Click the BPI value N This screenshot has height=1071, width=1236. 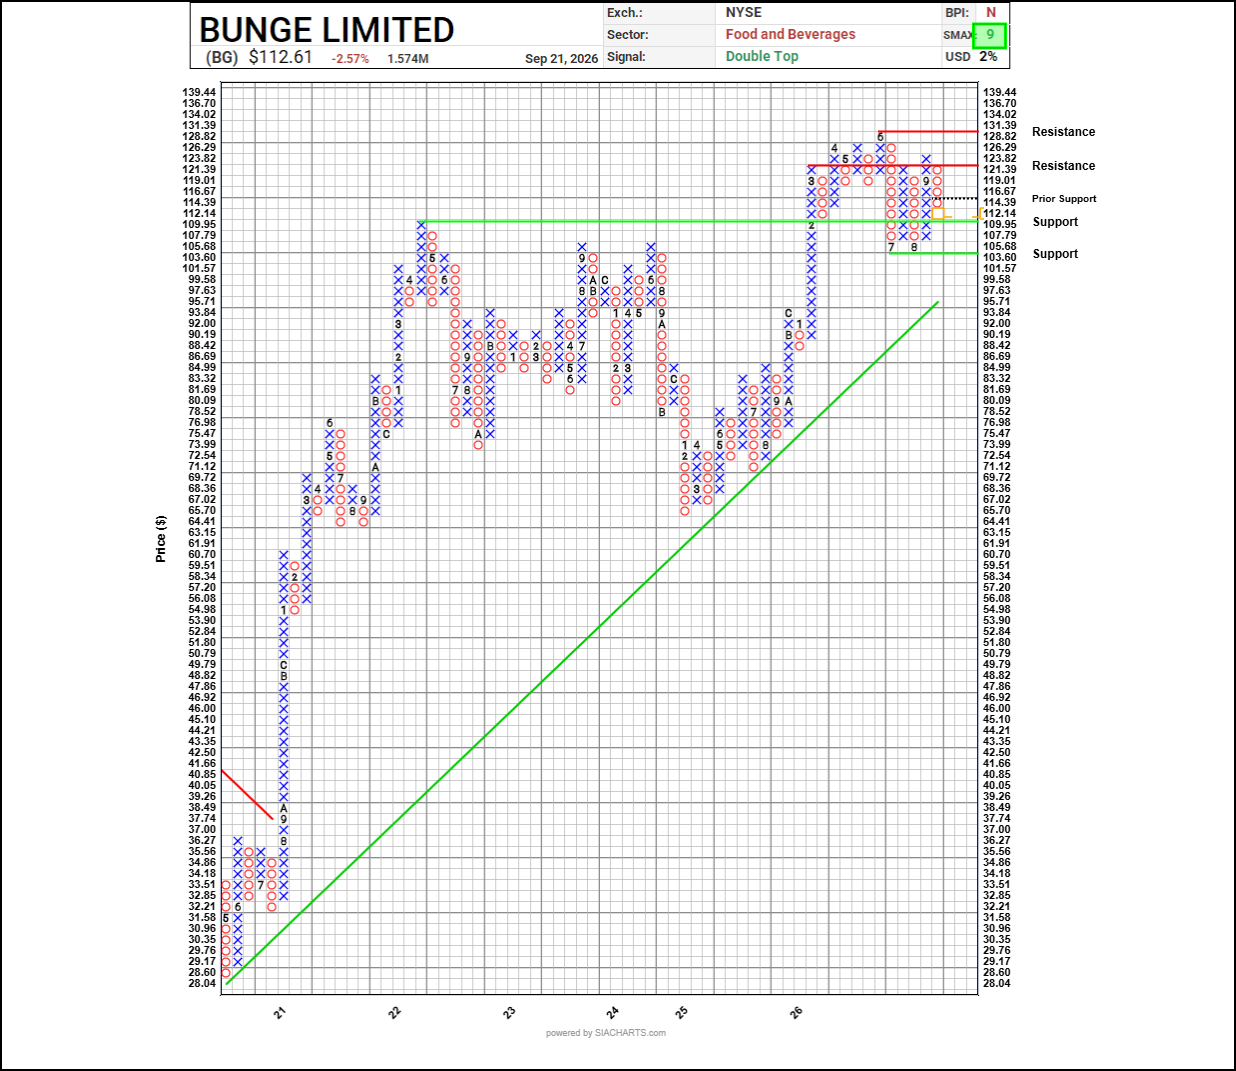991,12
